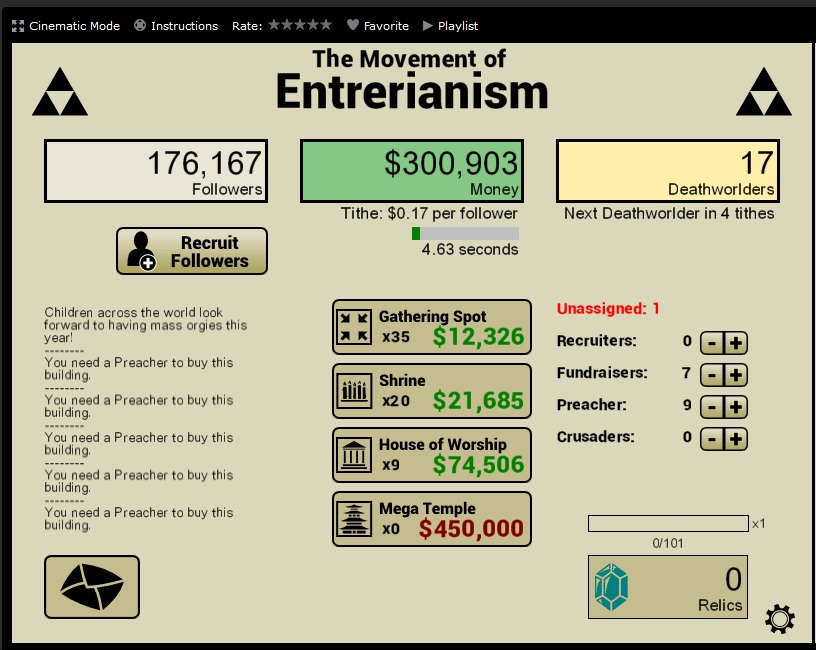Rate the game five stars

(x=326, y=25)
